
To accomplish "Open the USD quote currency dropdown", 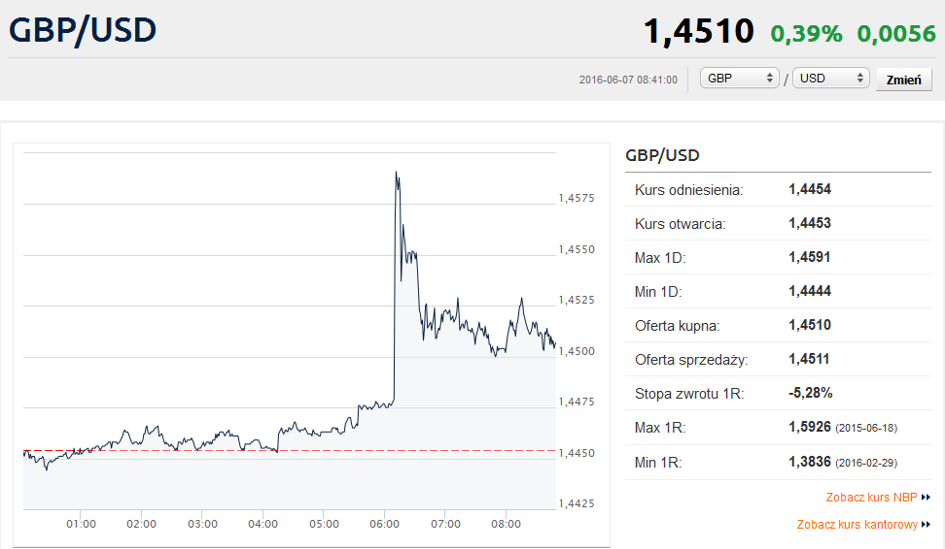I will coord(831,78).
